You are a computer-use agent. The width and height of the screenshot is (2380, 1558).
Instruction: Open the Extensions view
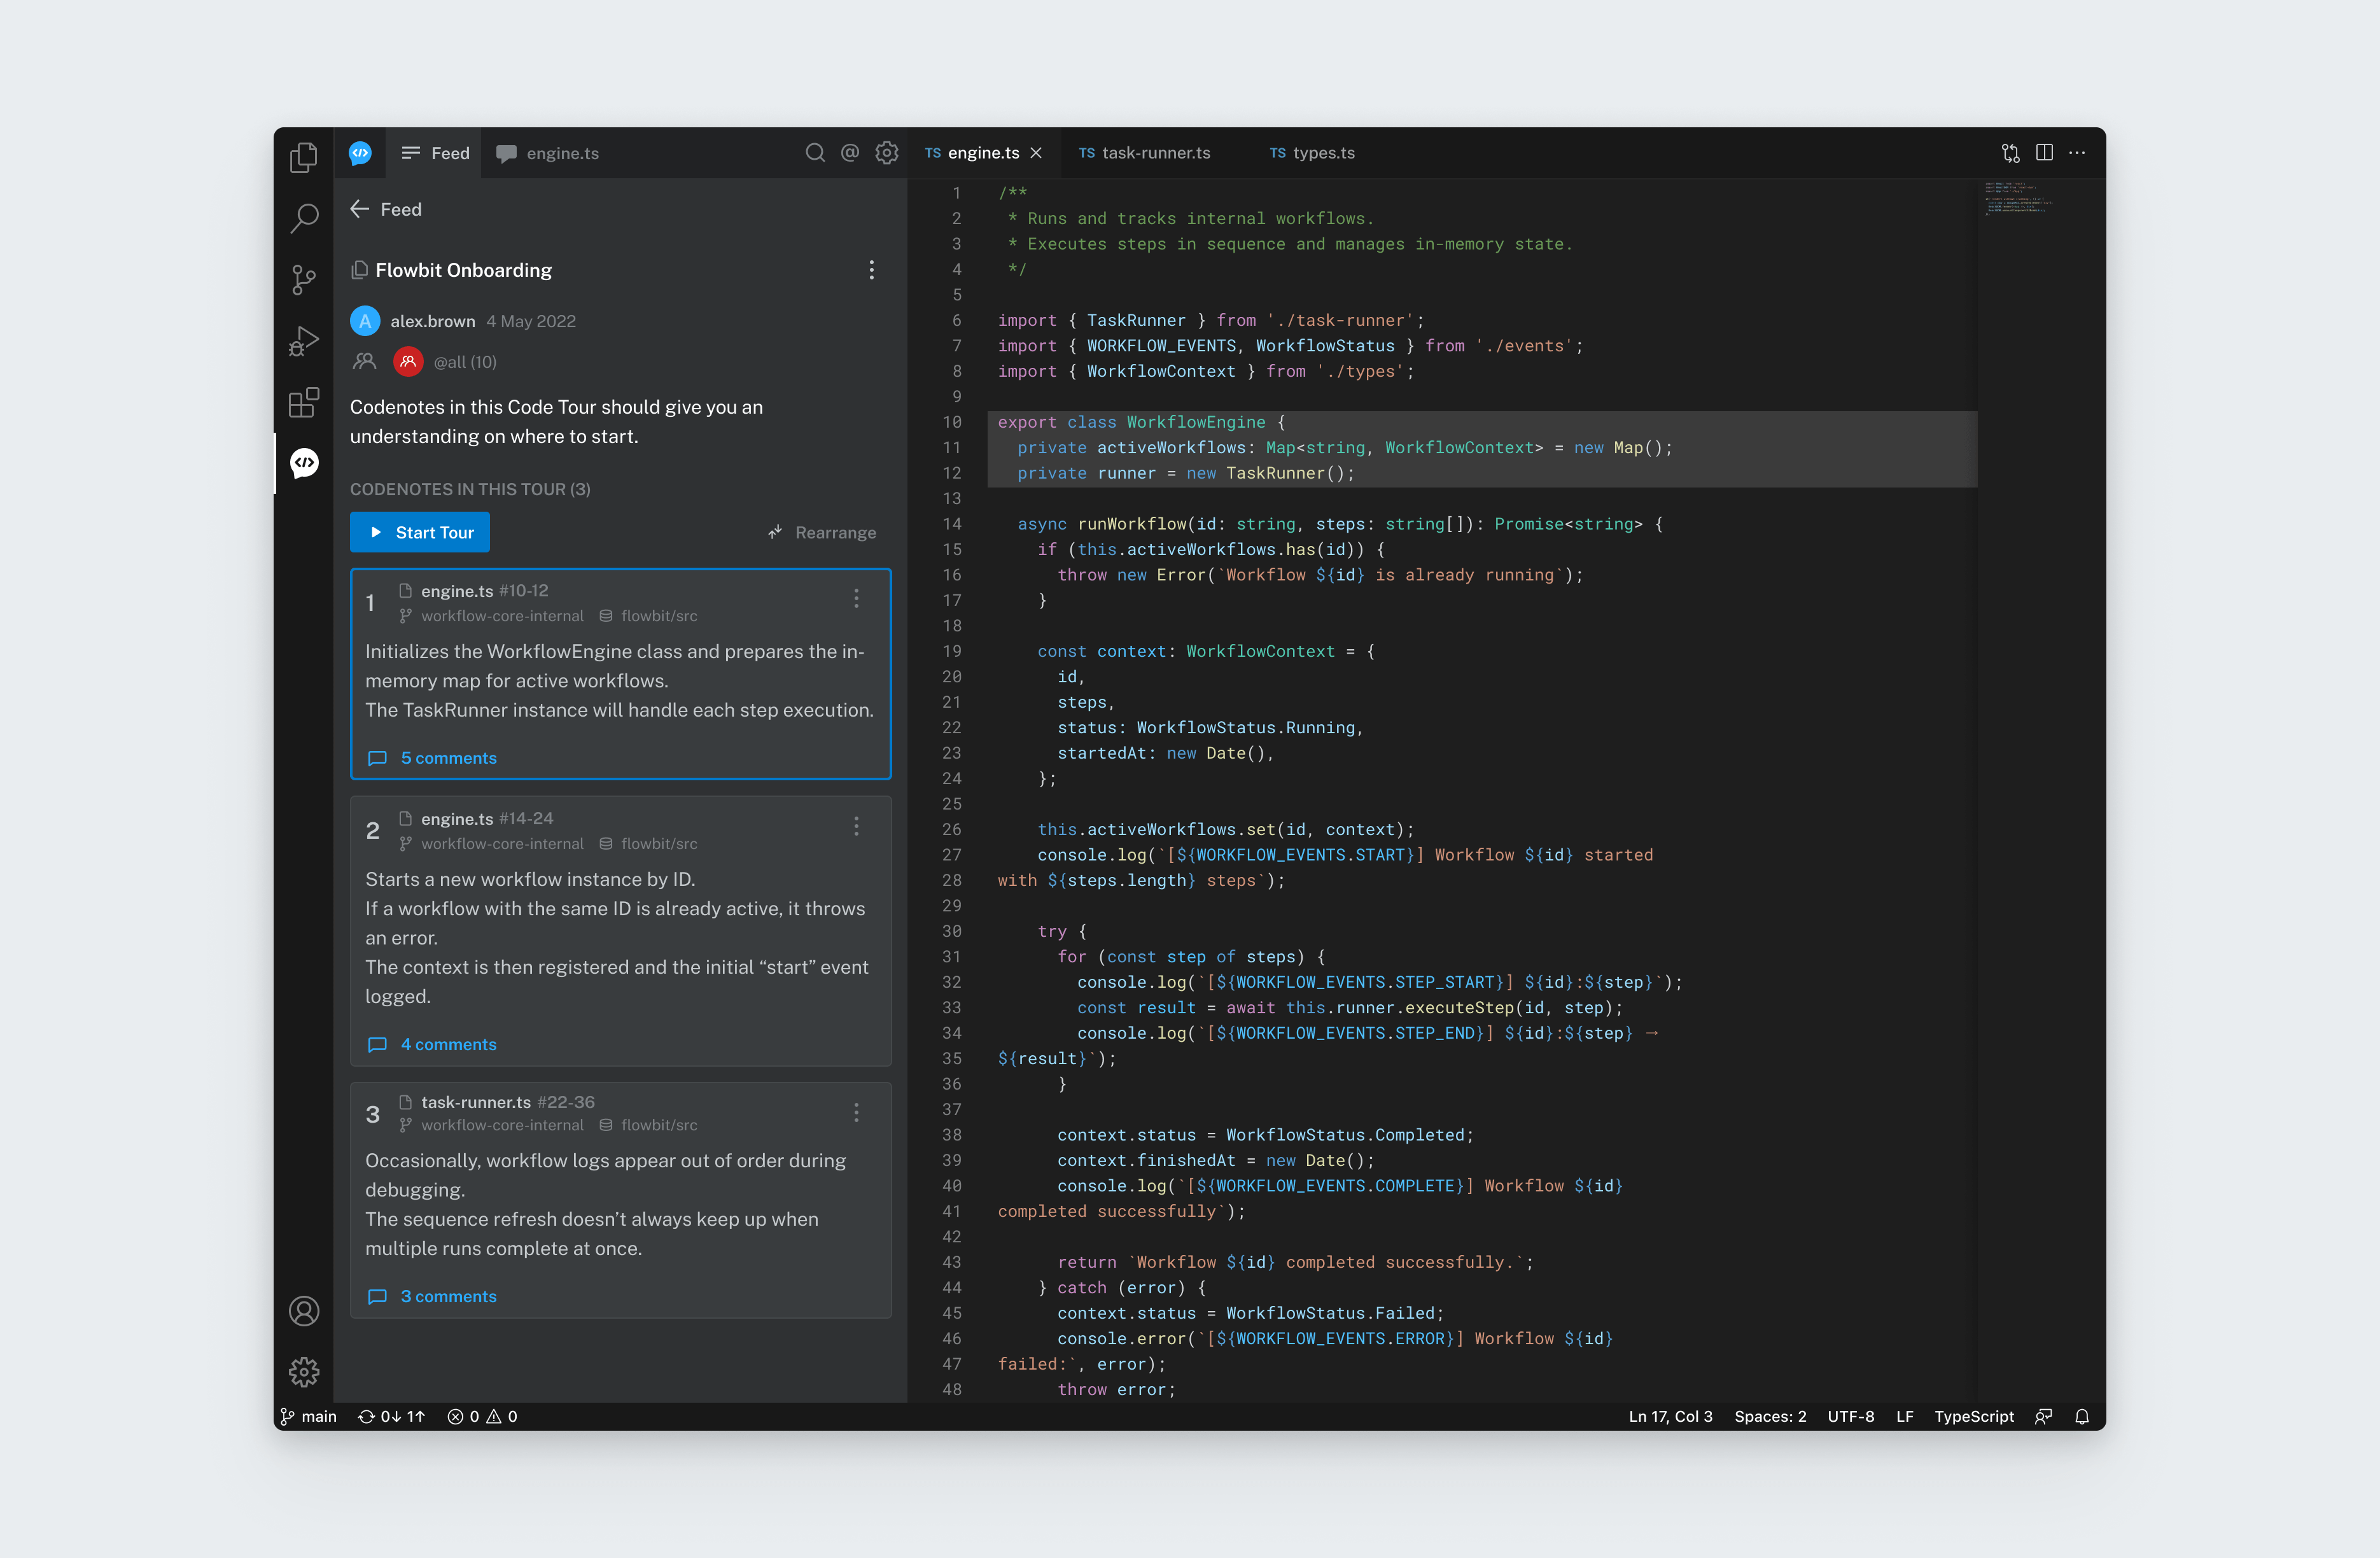[304, 402]
